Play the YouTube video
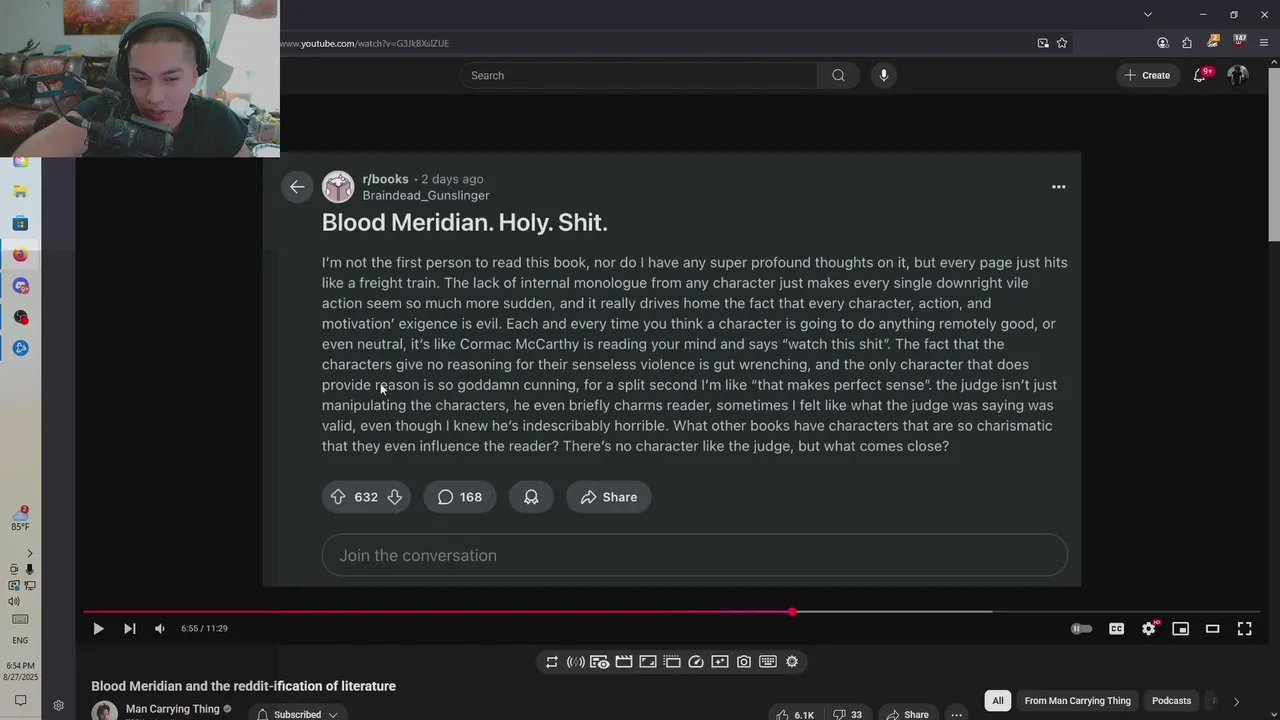 98,628
